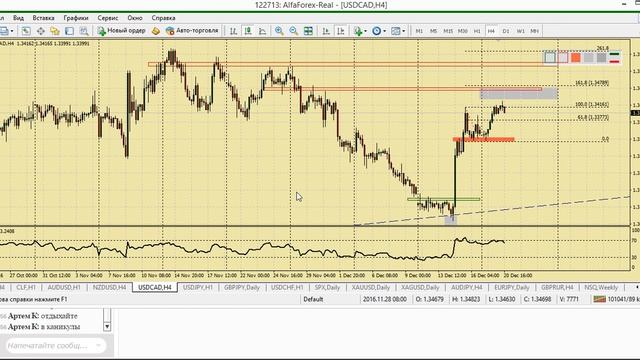Open the Справка menu
The width and height of the screenshot is (640, 360).
163,18
